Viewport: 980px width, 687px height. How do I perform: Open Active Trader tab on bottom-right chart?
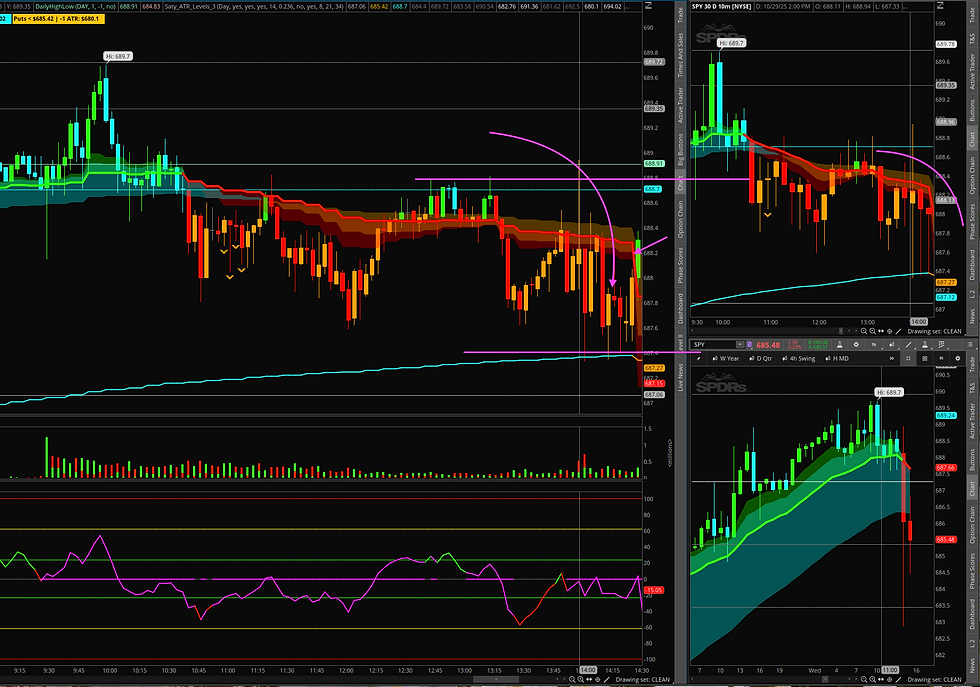point(972,421)
